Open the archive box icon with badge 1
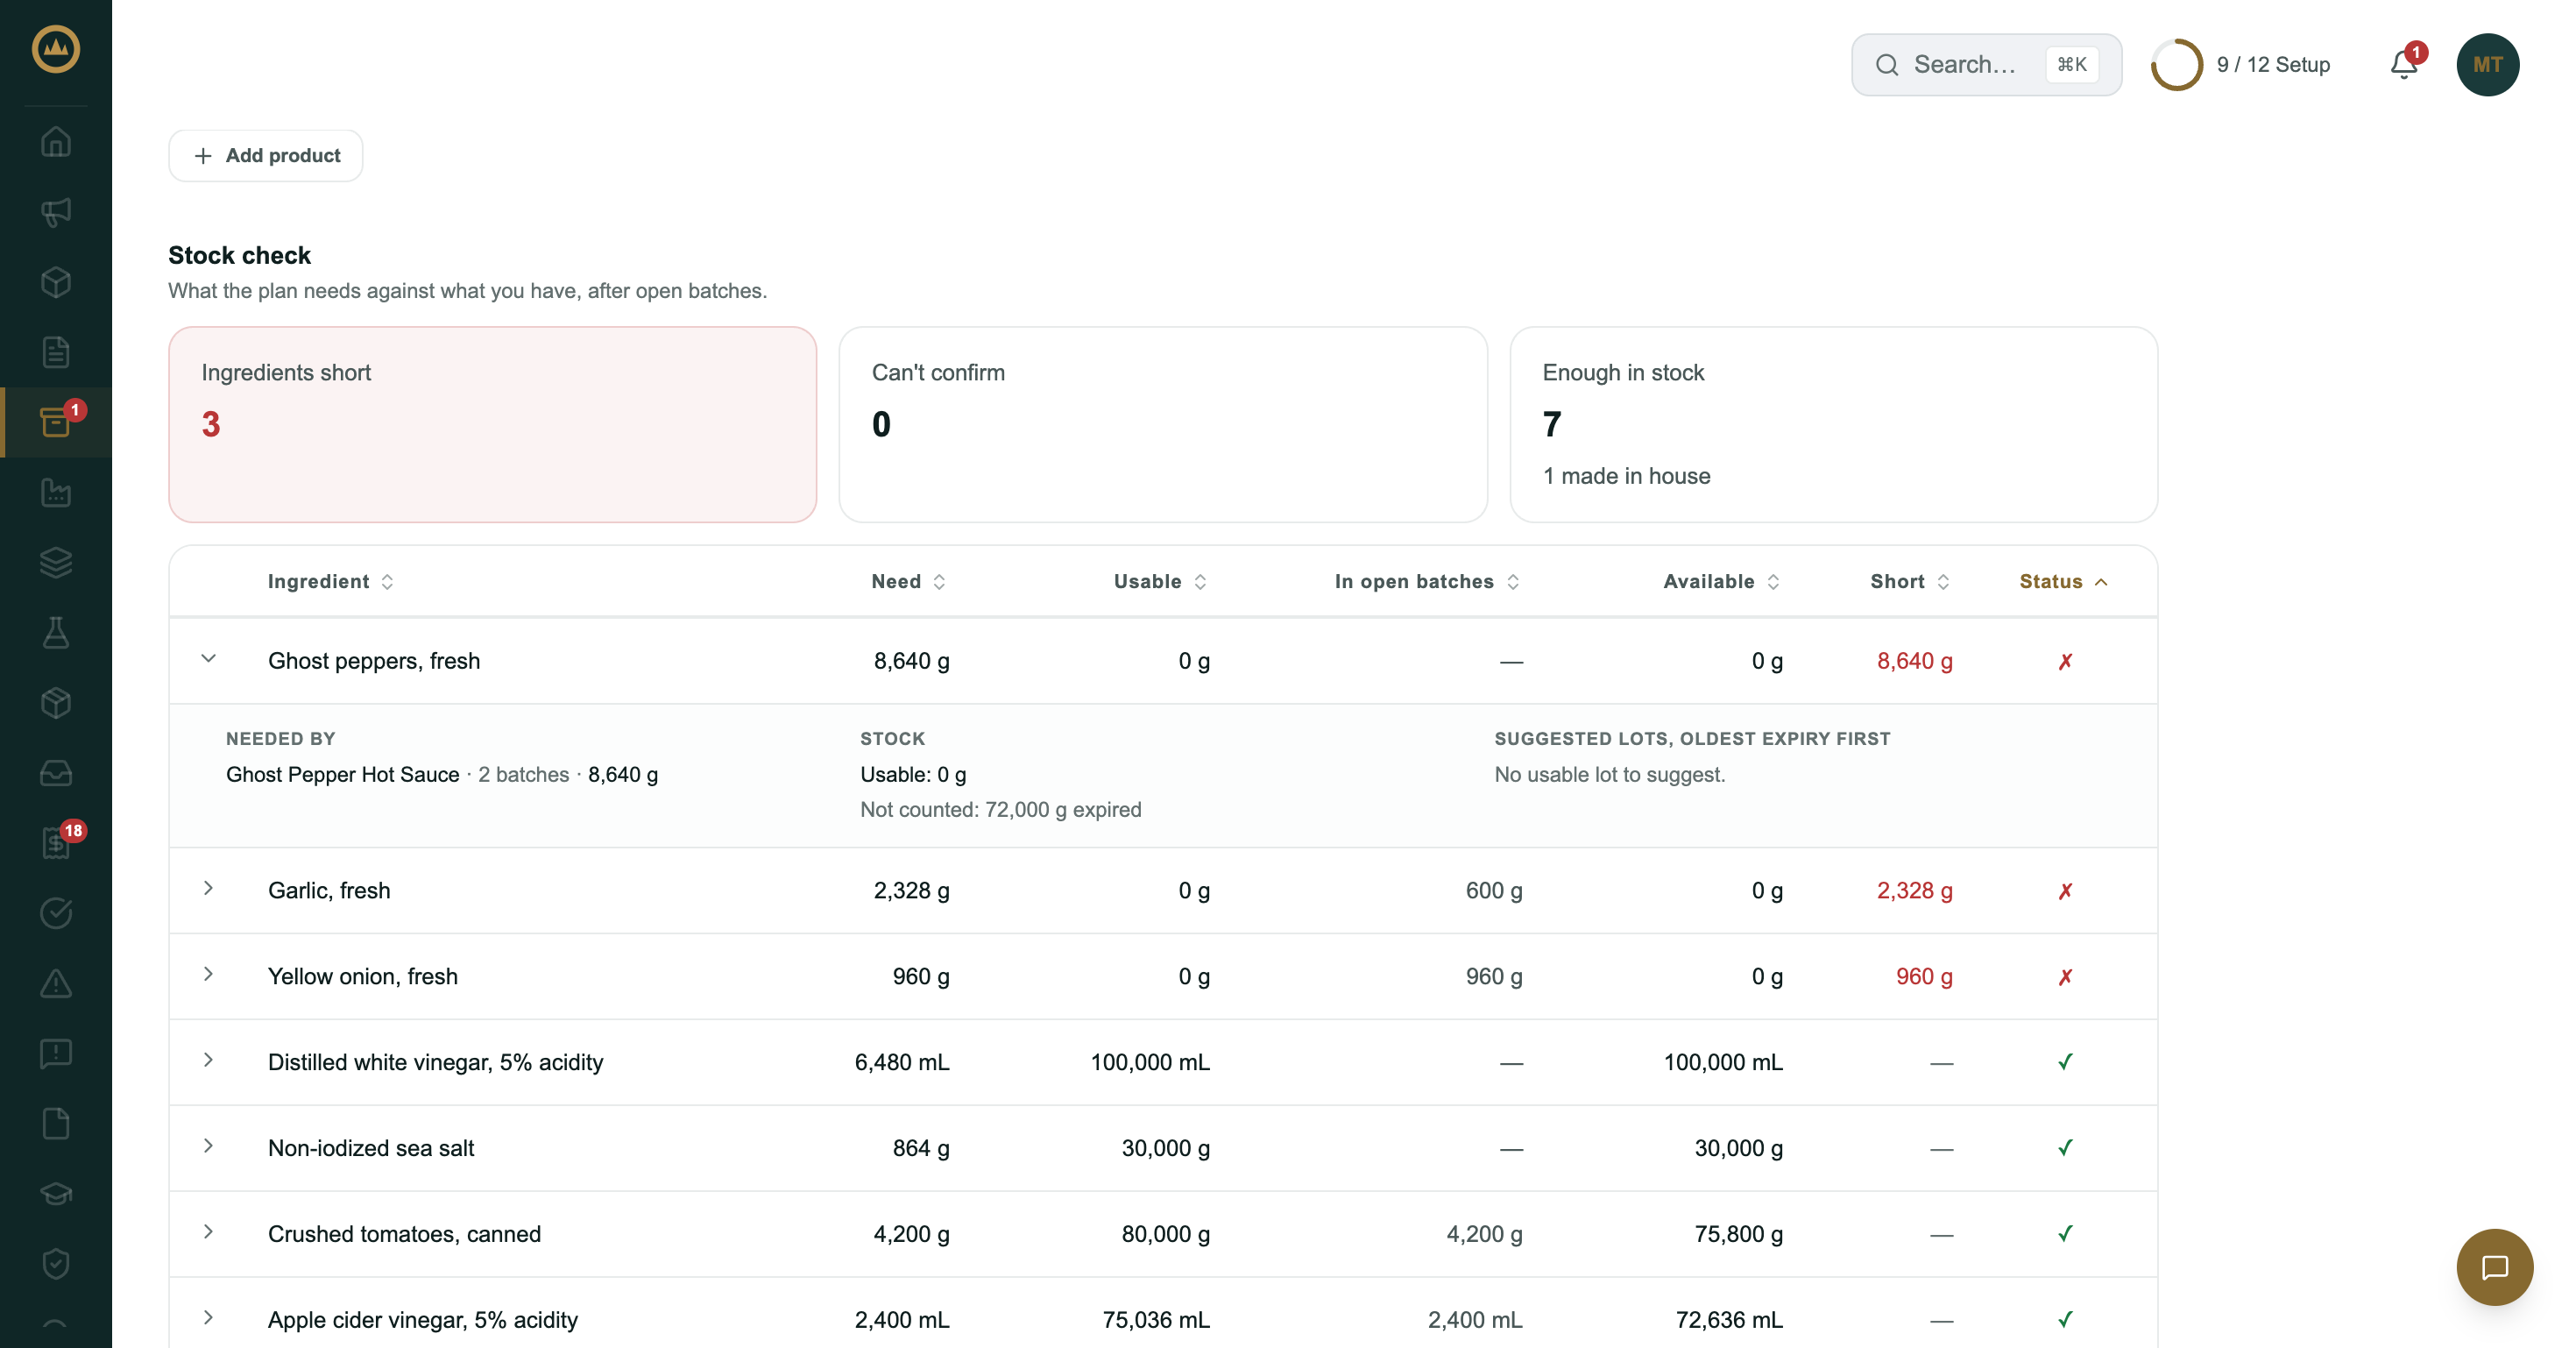This screenshot has width=2576, height=1348. (x=56, y=422)
